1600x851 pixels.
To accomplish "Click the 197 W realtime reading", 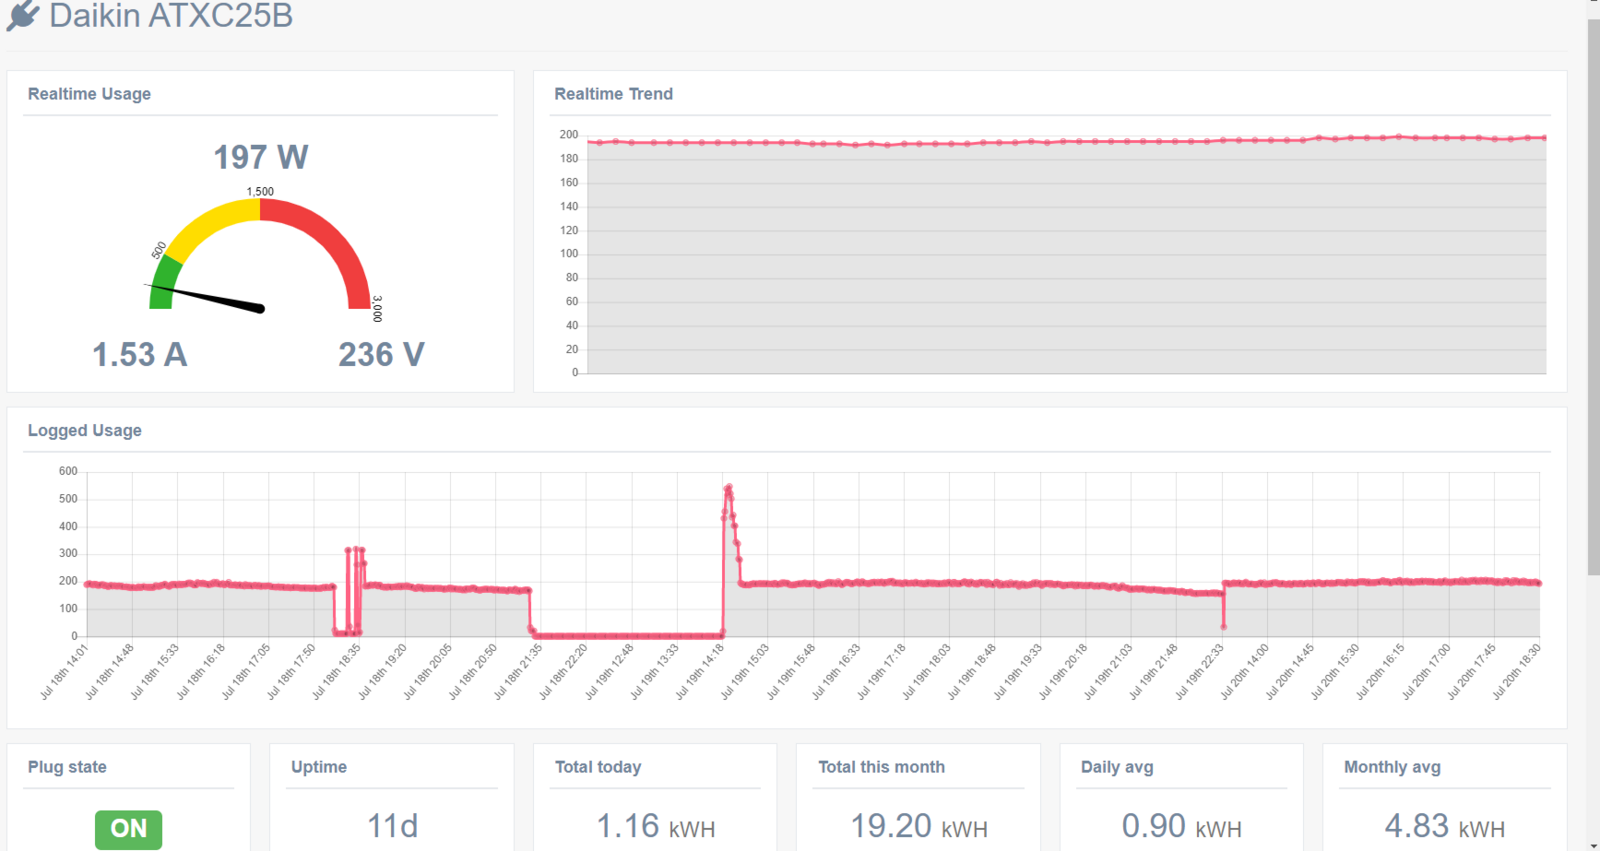I will [261, 157].
